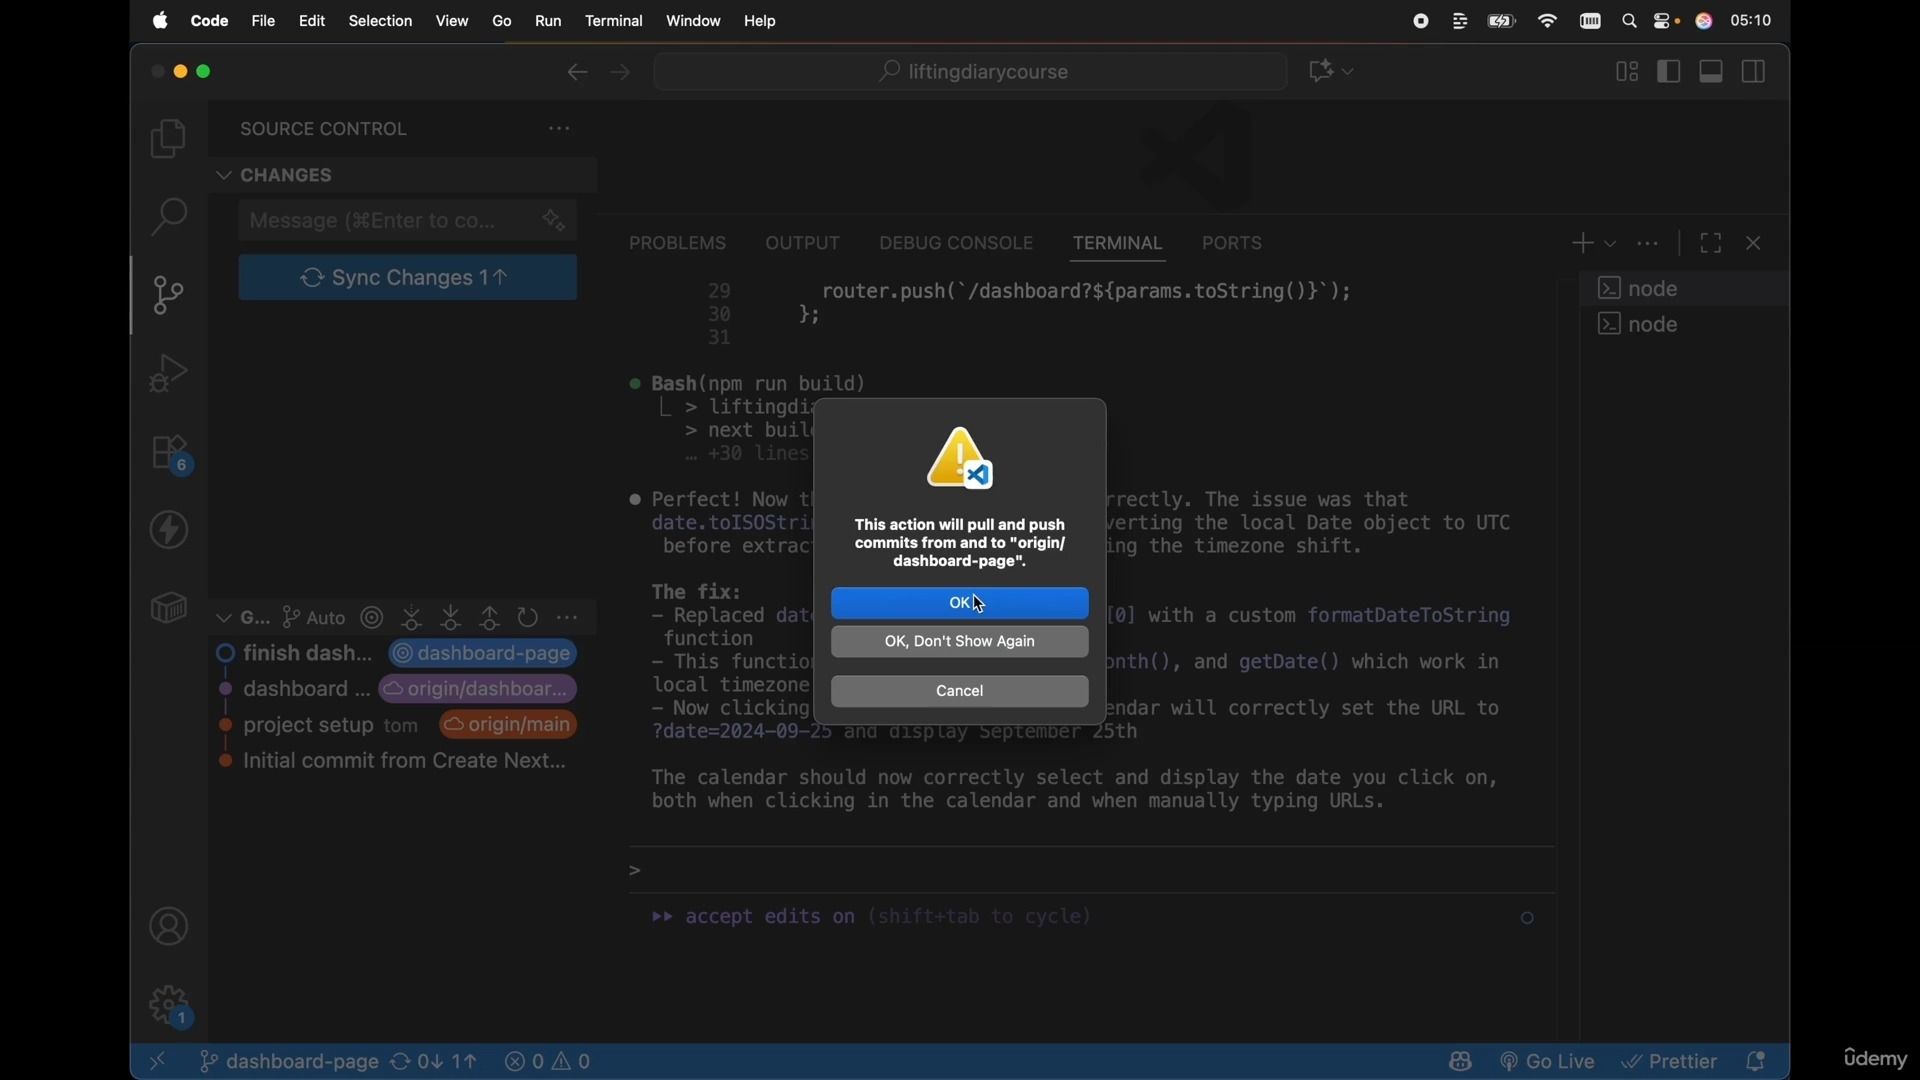Click the Manage settings gear

pyautogui.click(x=169, y=1007)
